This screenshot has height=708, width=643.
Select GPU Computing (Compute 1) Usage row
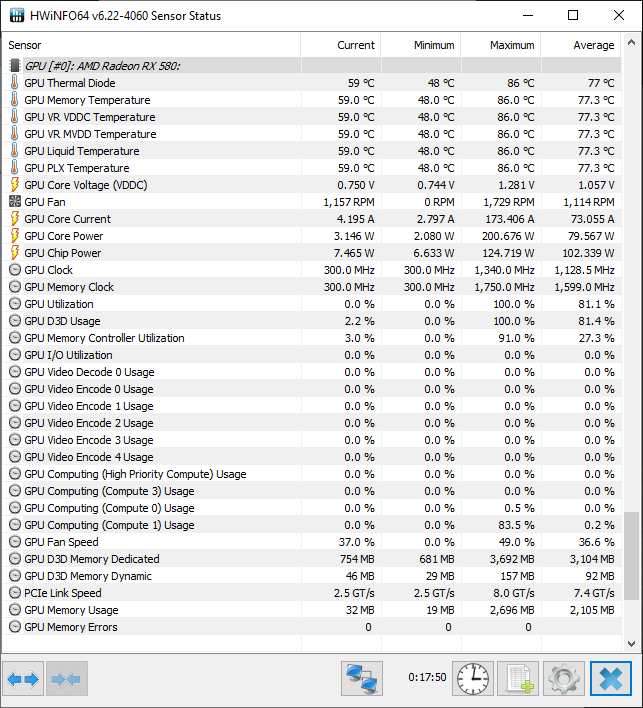[x=312, y=525]
